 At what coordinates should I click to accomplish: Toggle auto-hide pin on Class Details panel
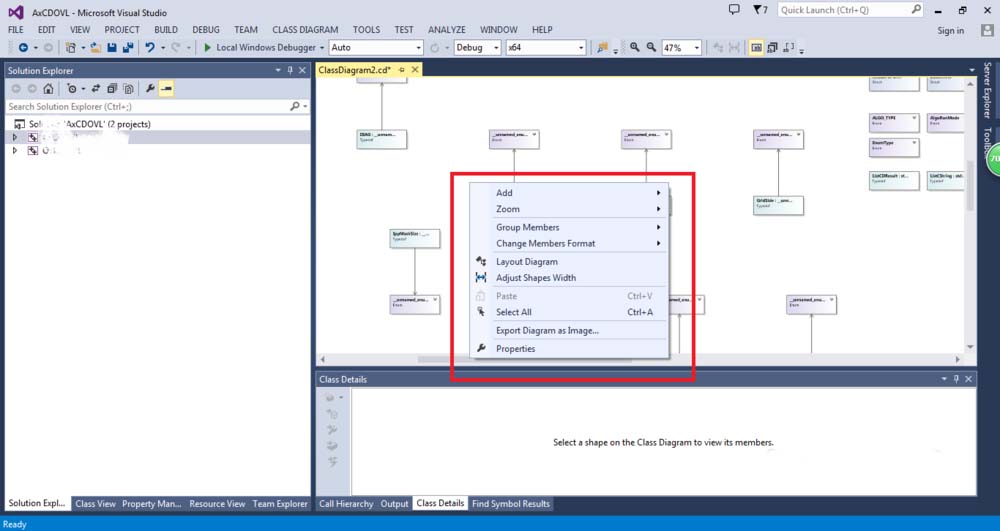956,379
